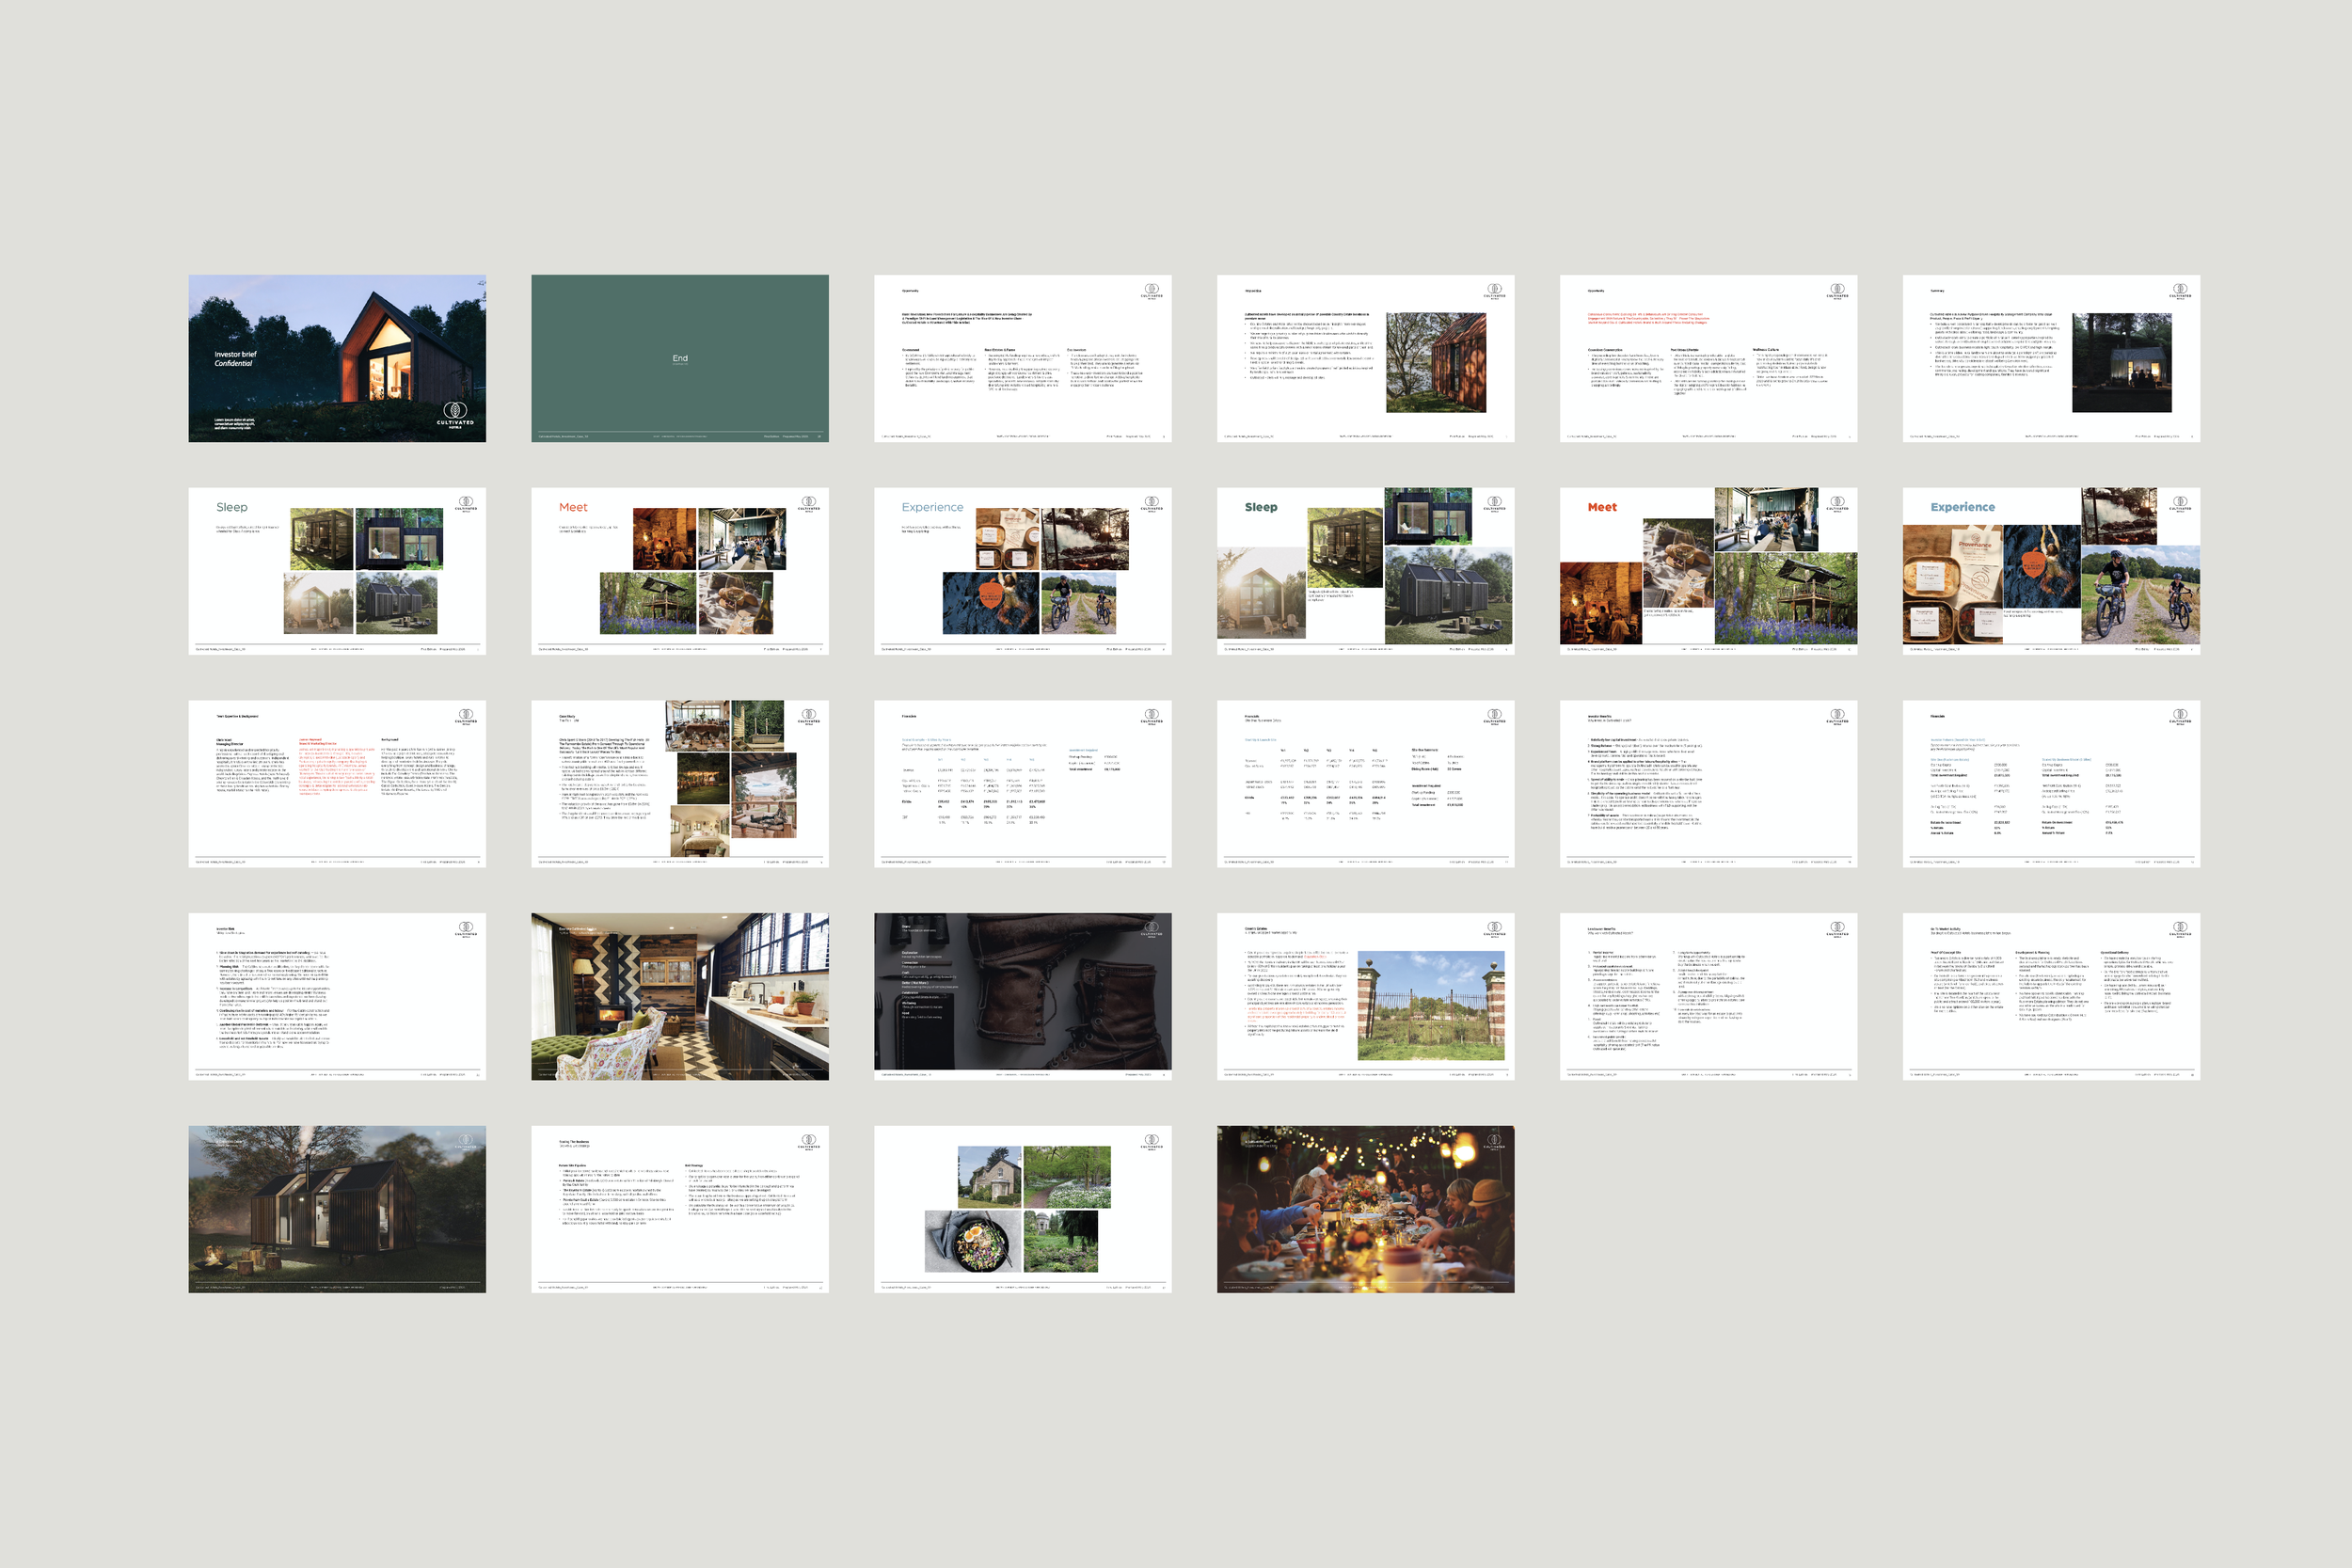Viewport: 2352px width, 1568px height.
Task: Select bold green Sleep title slide
Action: tap(1365, 571)
